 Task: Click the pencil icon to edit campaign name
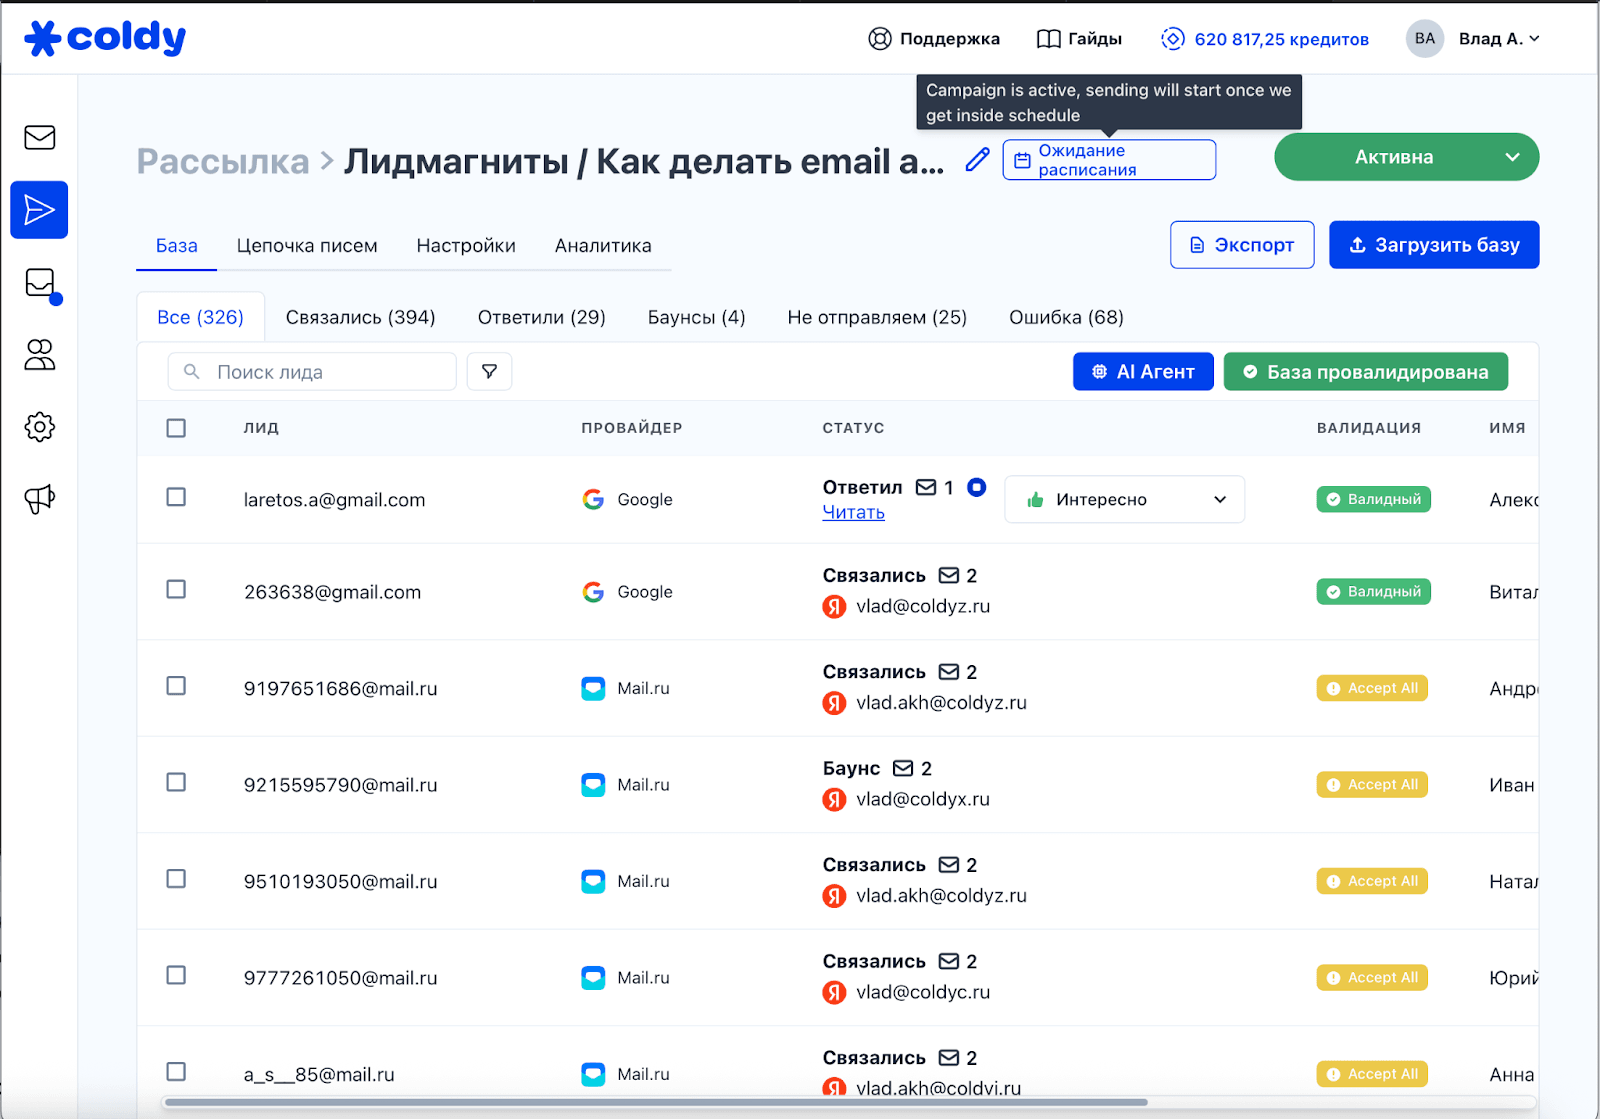click(977, 160)
